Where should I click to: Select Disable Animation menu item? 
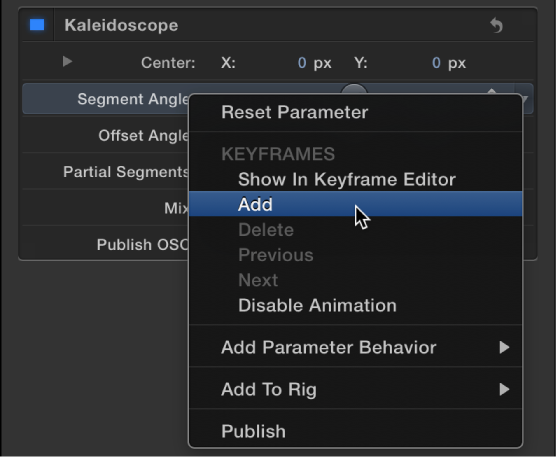(355, 305)
